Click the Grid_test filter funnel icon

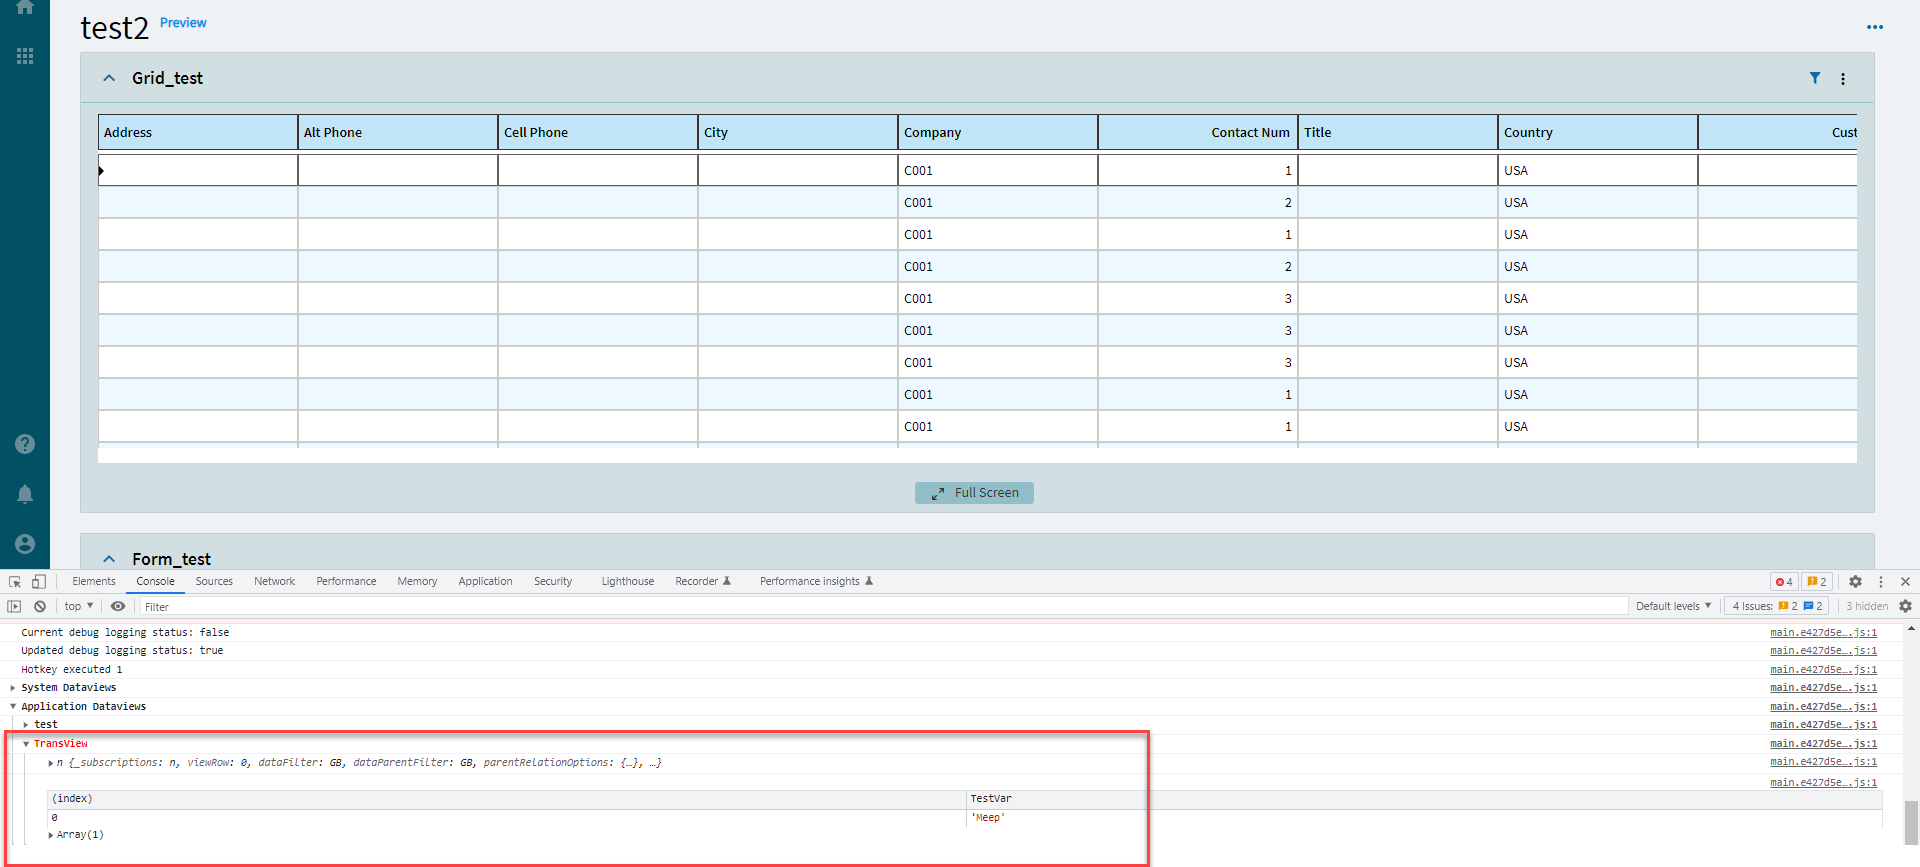click(x=1815, y=78)
